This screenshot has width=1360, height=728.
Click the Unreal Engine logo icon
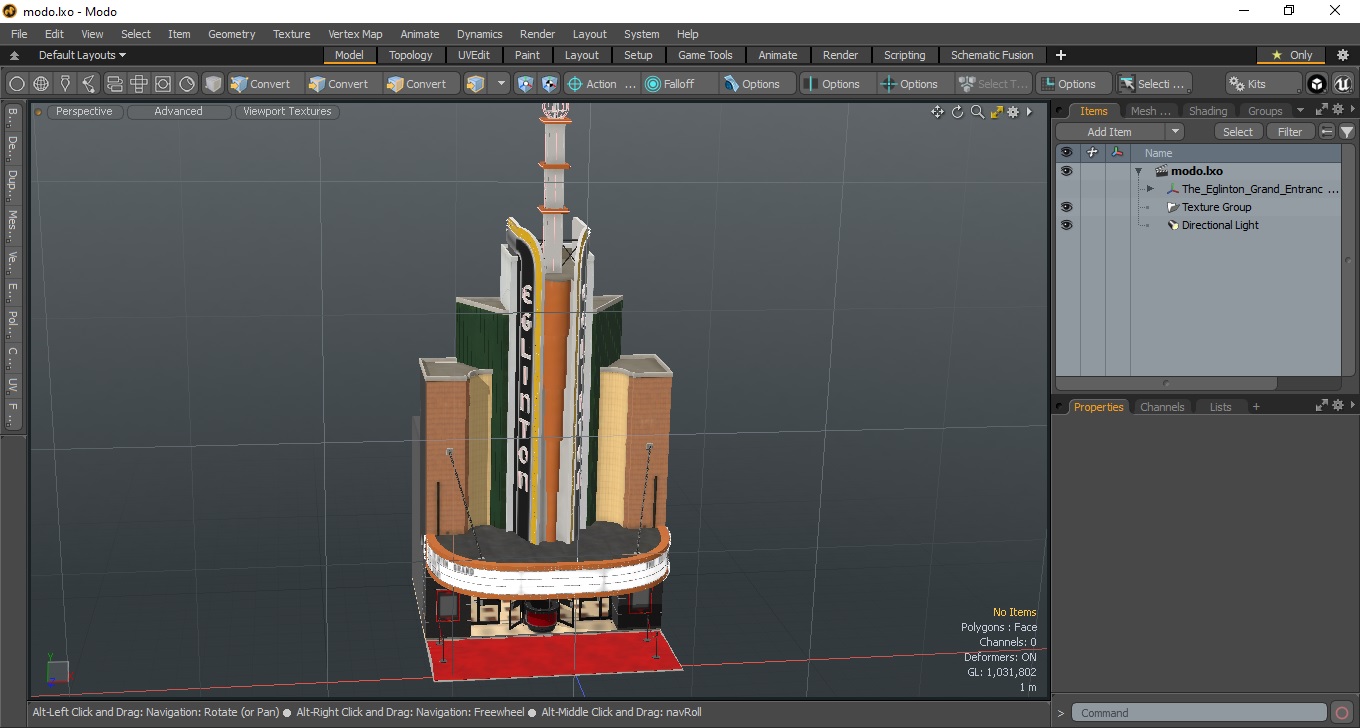[1342, 84]
